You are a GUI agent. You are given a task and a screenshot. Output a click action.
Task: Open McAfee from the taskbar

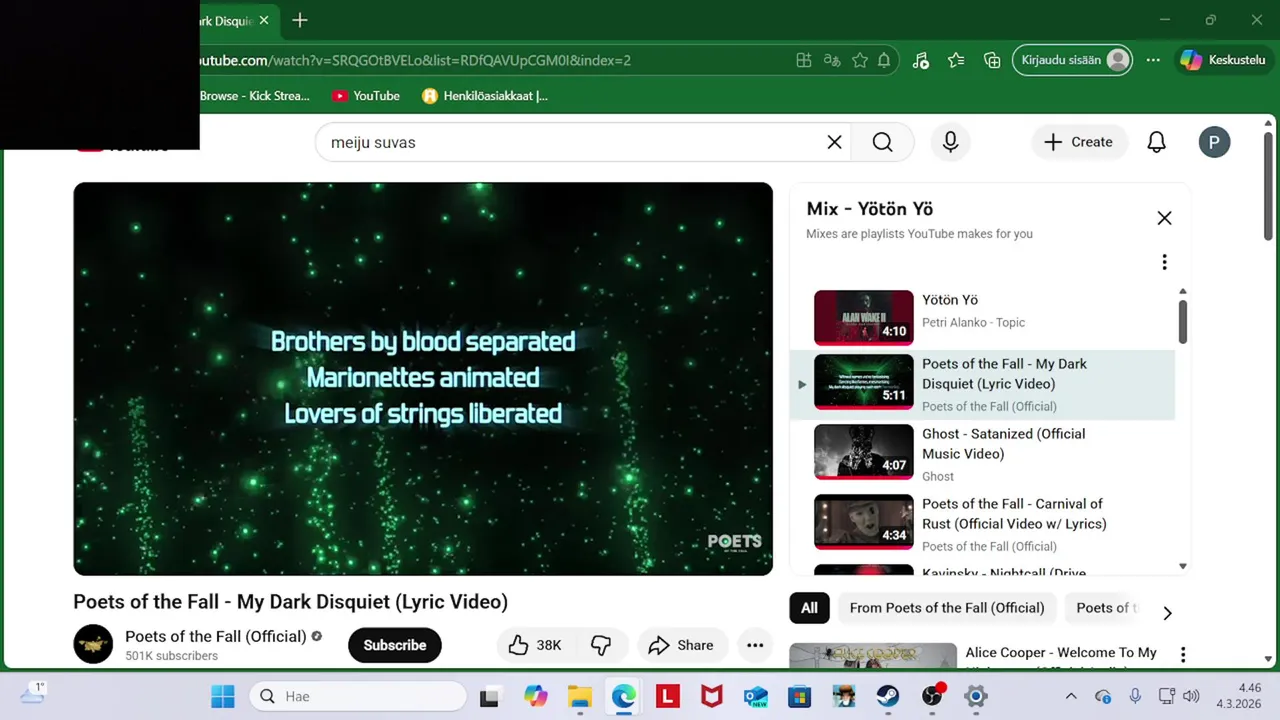tap(712, 696)
